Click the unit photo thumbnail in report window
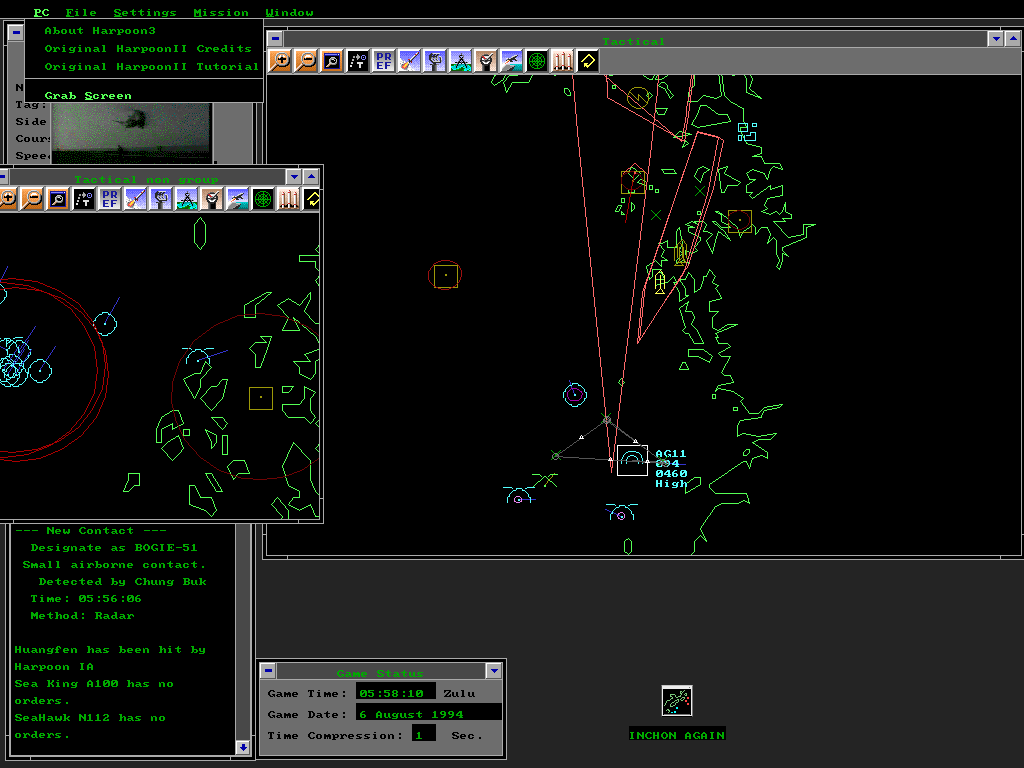1024x768 pixels. (131, 133)
